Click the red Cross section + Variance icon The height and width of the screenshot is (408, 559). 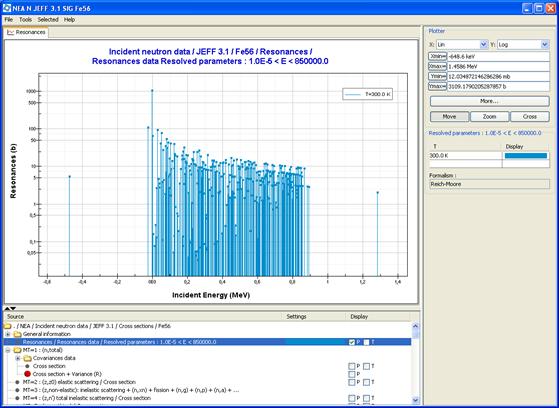pos(27,374)
